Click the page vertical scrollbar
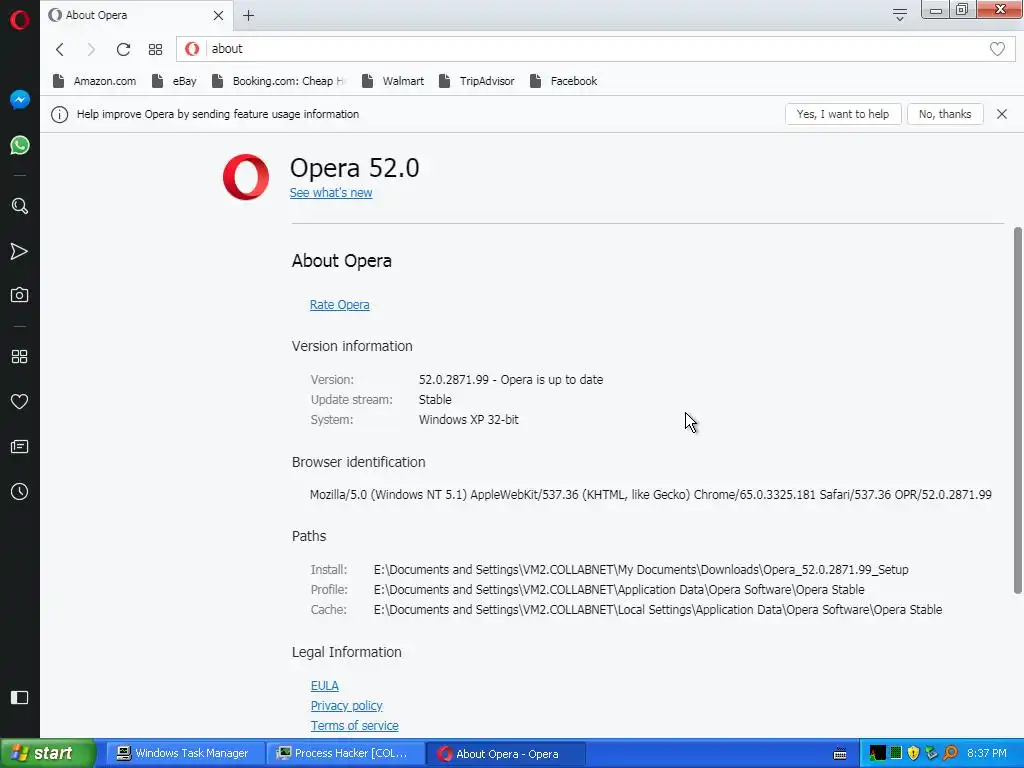The image size is (1024, 768). click(1017, 410)
